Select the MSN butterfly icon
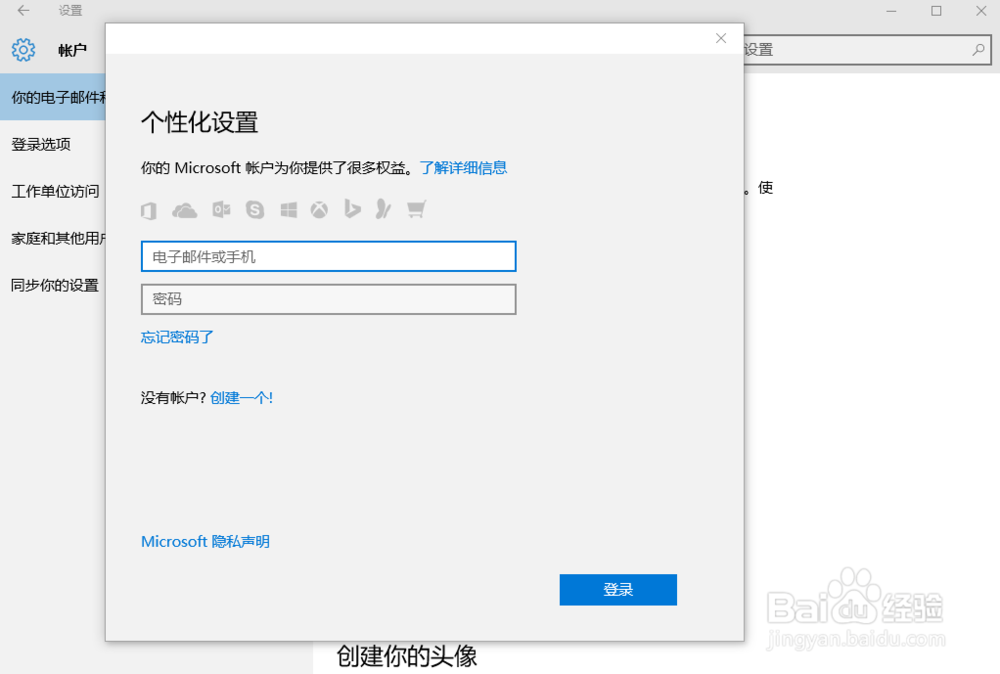Viewport: 1000px width, 674px height. (x=383, y=210)
